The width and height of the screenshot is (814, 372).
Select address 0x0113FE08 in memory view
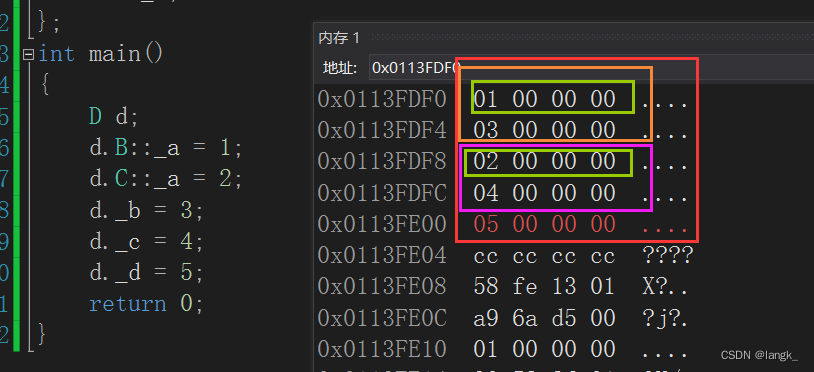(x=382, y=286)
